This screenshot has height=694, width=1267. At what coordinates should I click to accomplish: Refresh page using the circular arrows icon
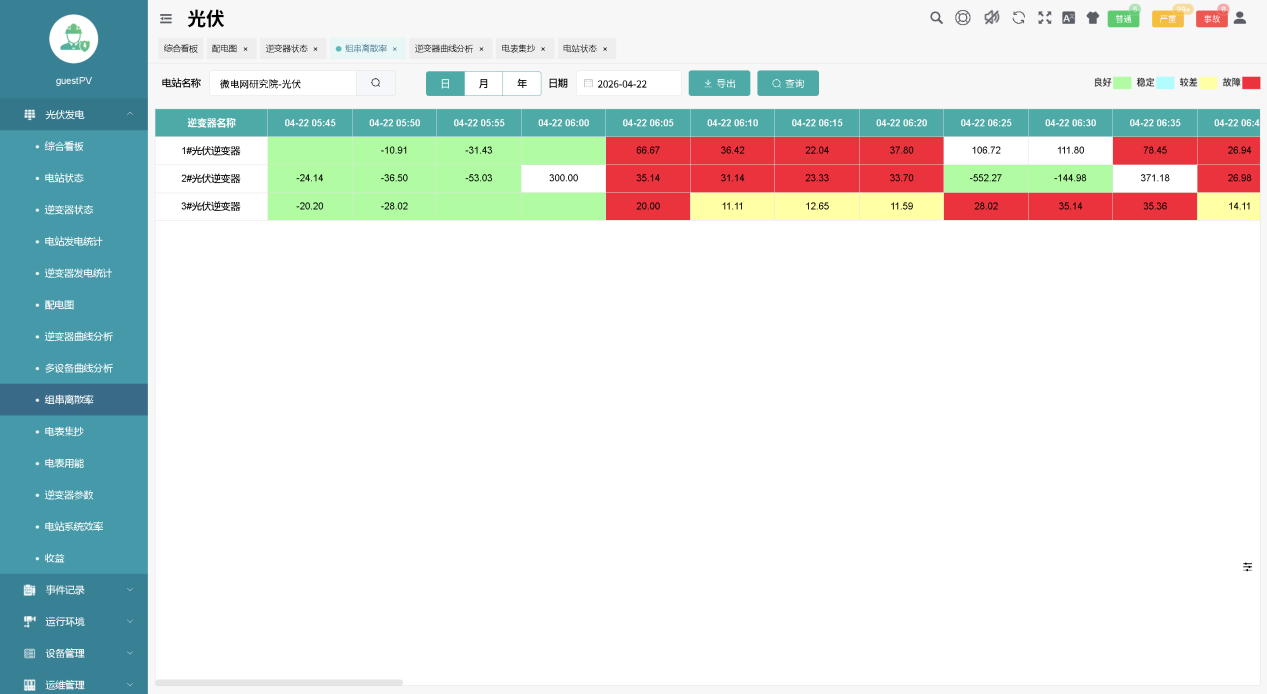[1018, 17]
